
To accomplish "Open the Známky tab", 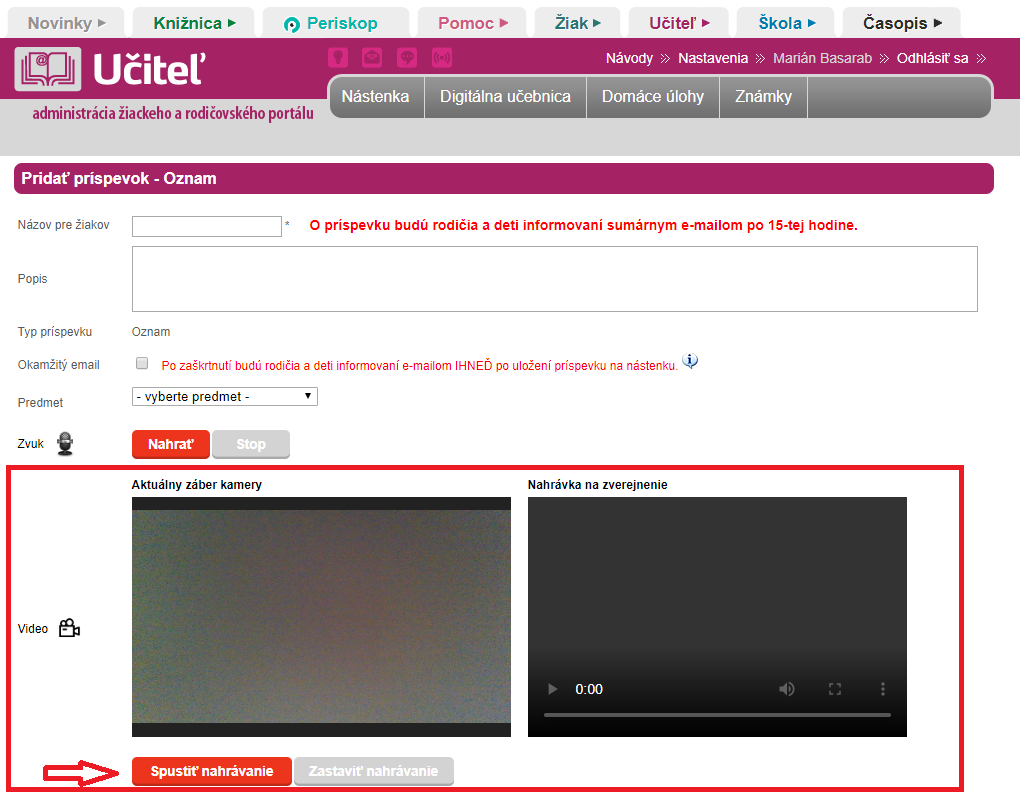I will [763, 97].
